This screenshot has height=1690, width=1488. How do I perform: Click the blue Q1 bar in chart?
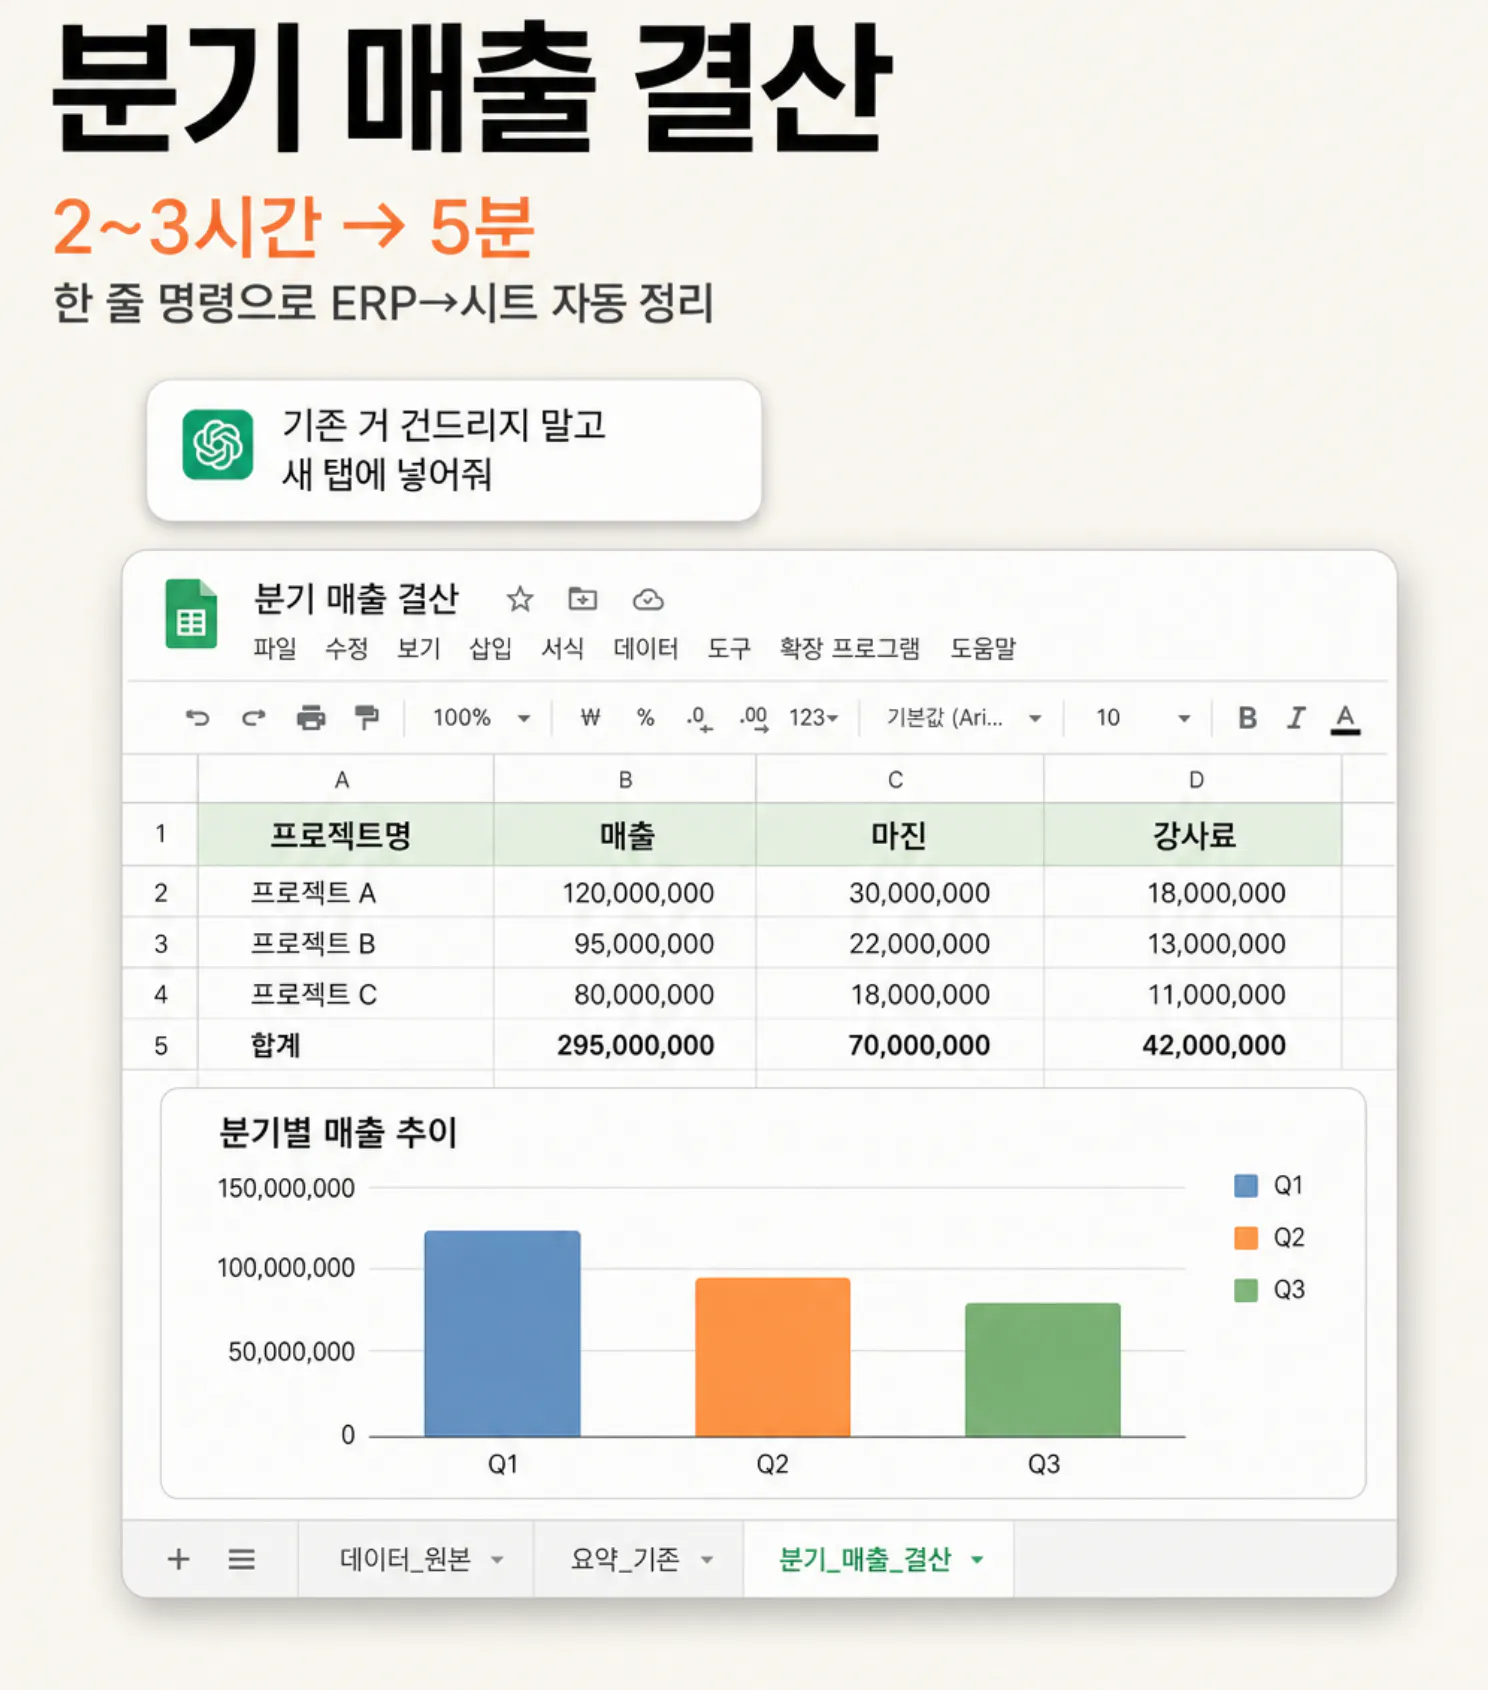(x=502, y=1334)
